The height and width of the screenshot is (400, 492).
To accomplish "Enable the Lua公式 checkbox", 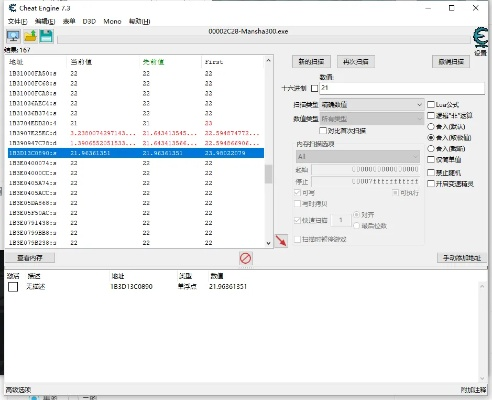I will coord(431,105).
